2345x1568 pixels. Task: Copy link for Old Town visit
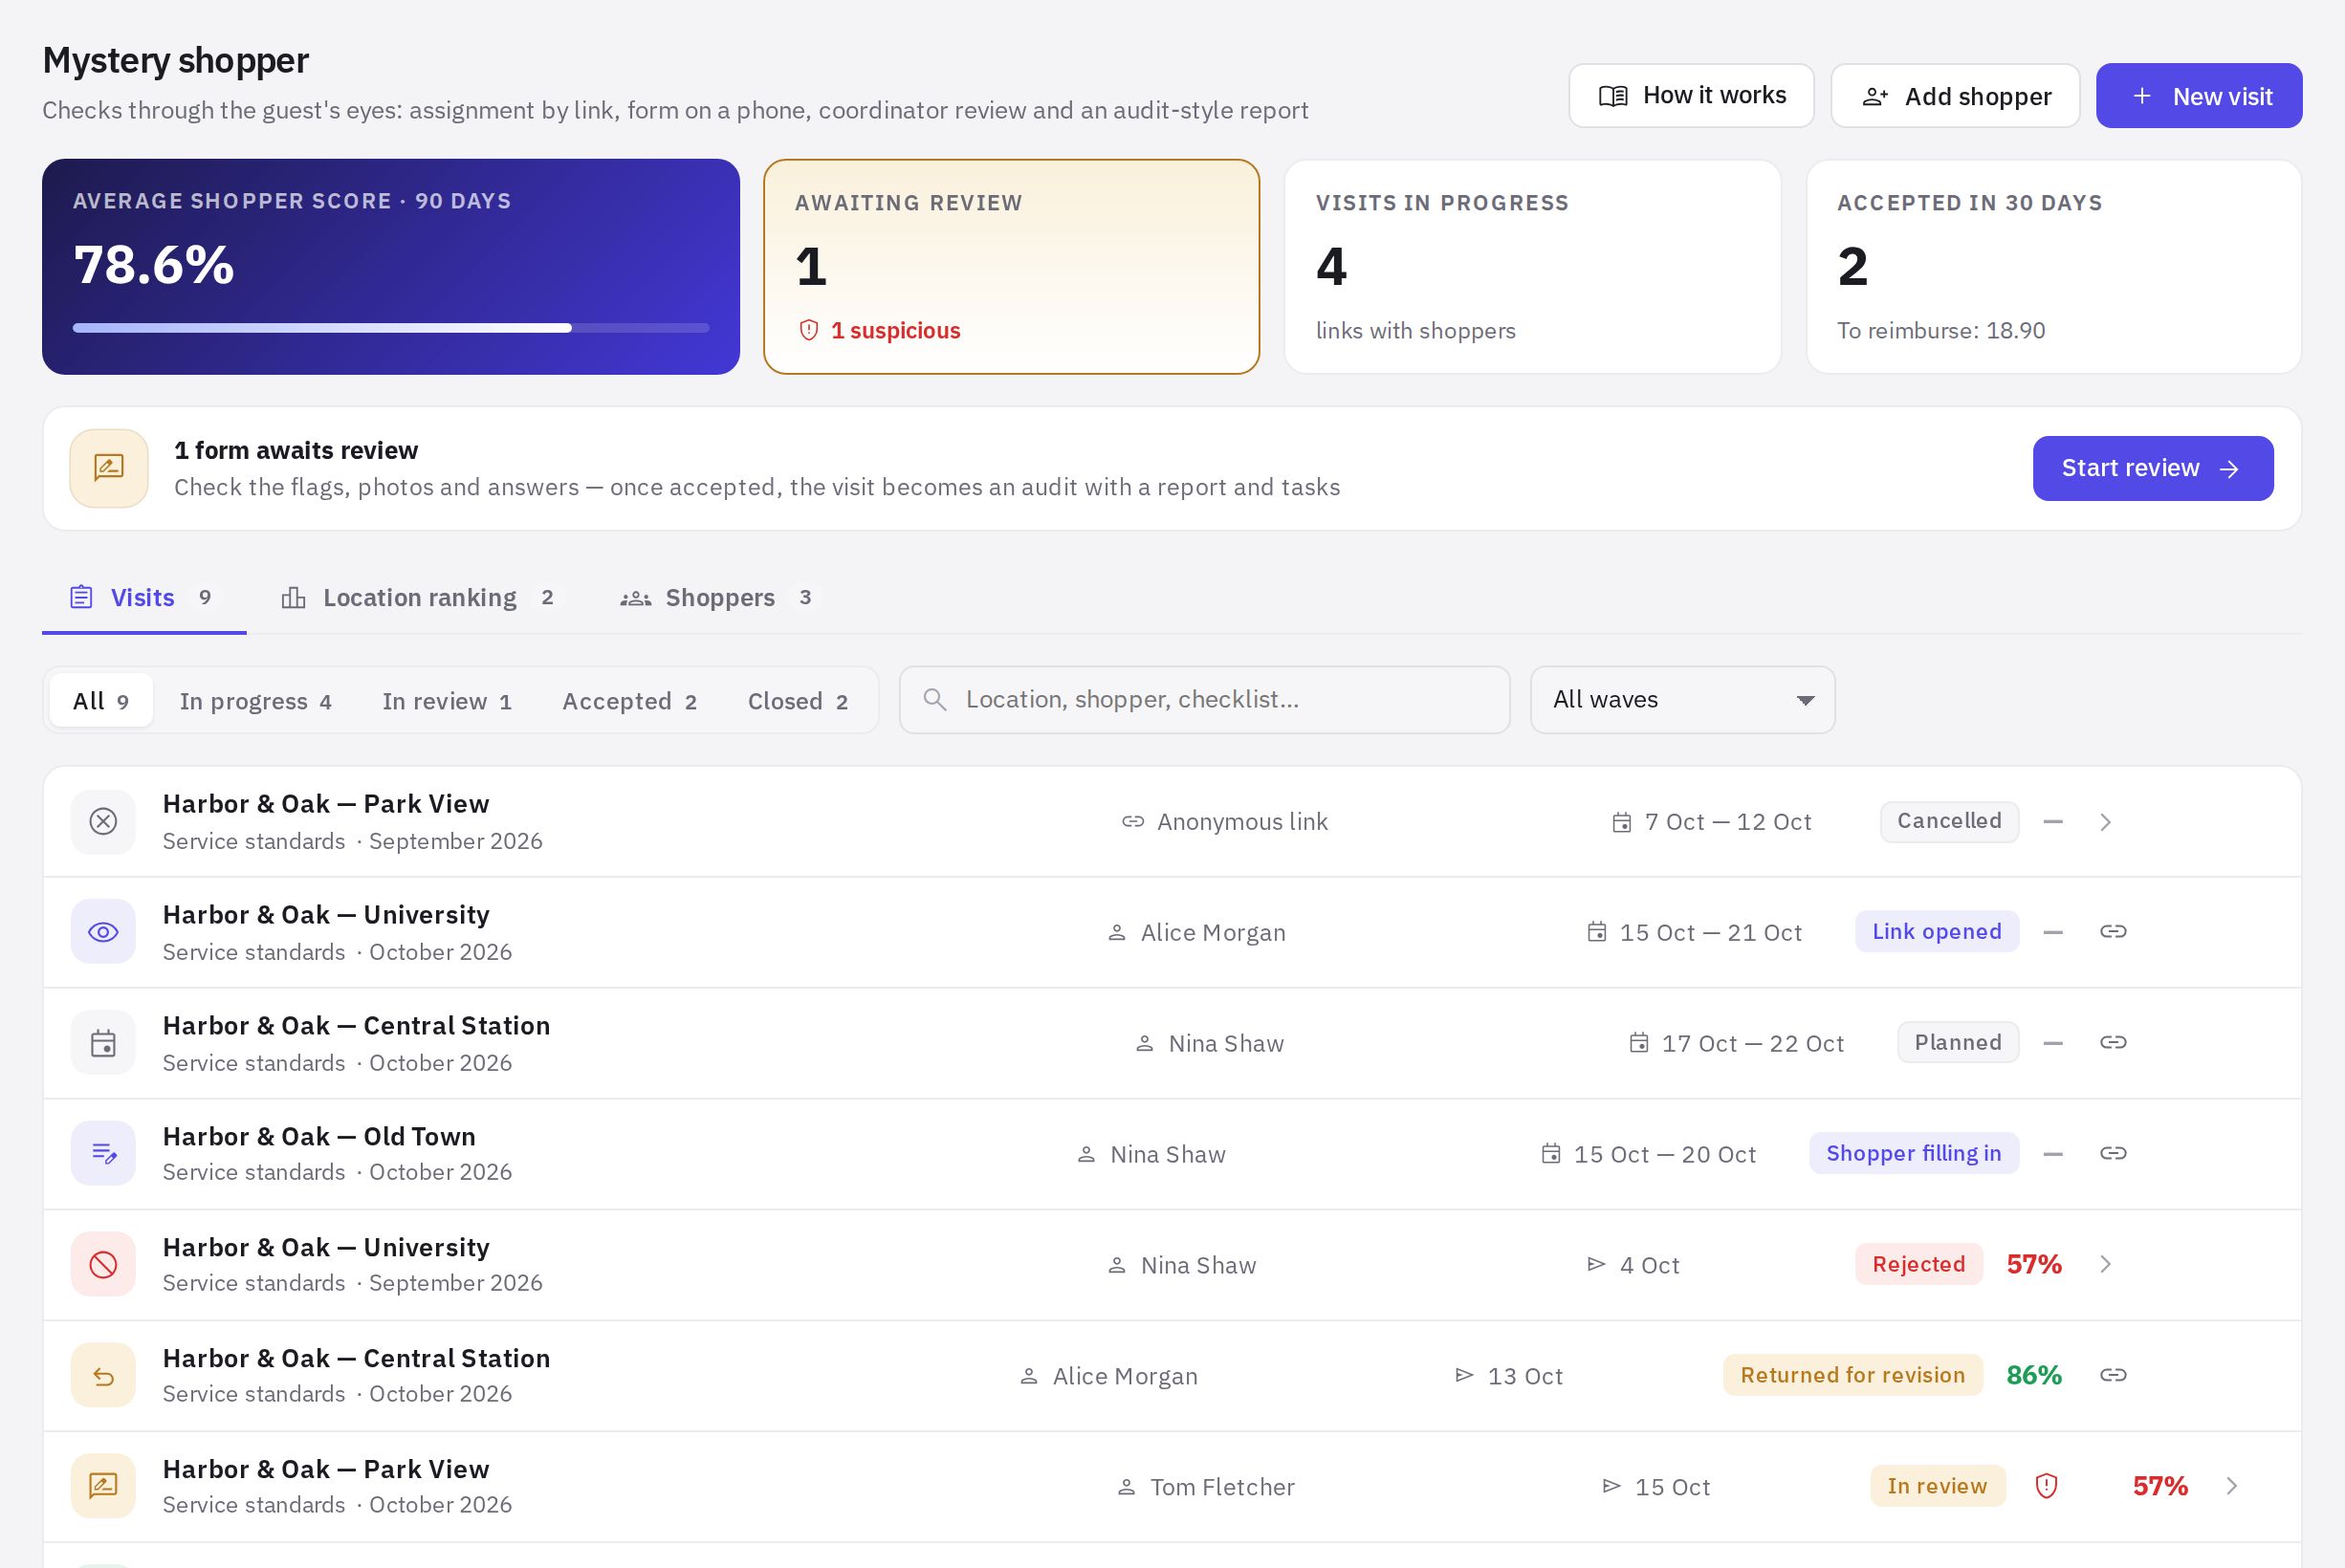2113,1154
